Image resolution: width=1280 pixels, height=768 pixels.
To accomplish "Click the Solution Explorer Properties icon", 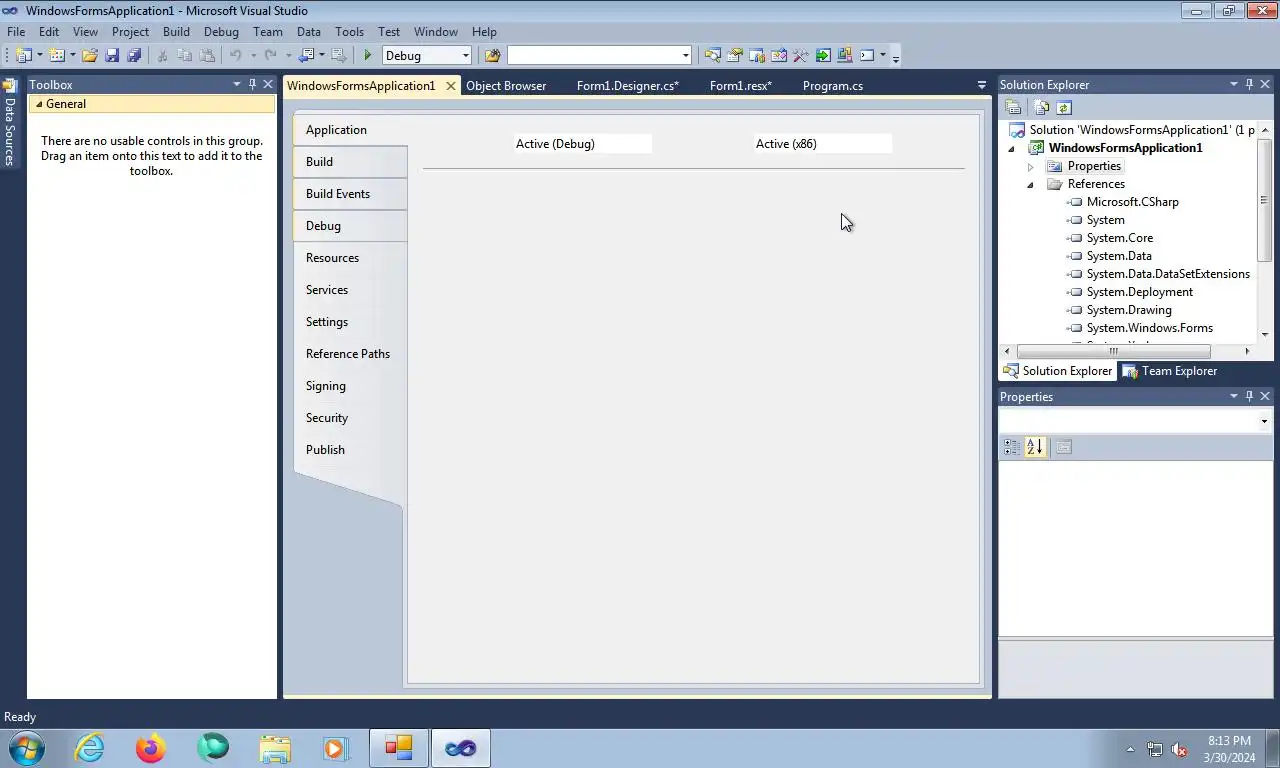I will [x=1012, y=107].
